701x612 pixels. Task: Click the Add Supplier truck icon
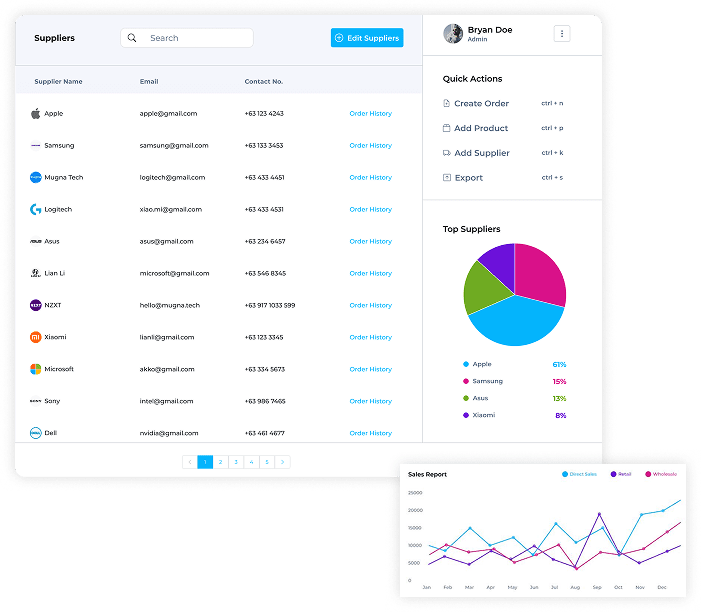[x=446, y=153]
